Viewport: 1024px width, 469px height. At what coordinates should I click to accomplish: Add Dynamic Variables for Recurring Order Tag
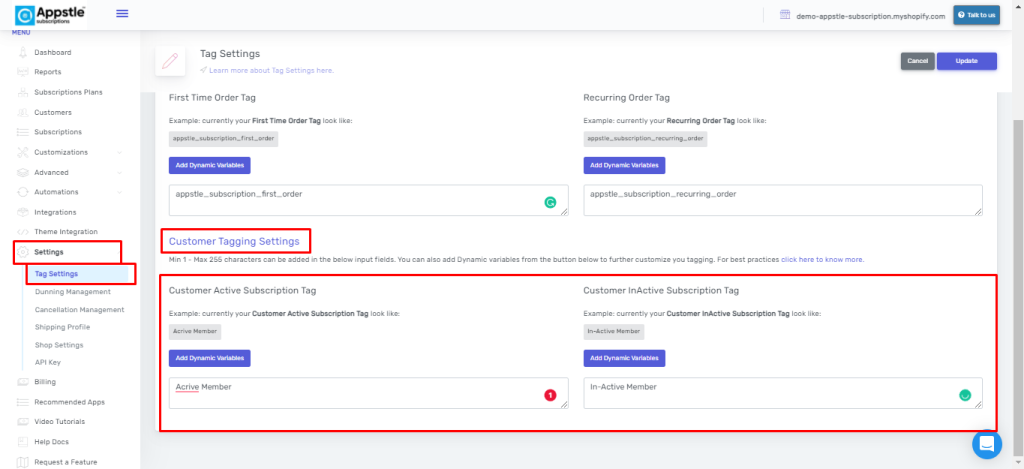click(624, 165)
